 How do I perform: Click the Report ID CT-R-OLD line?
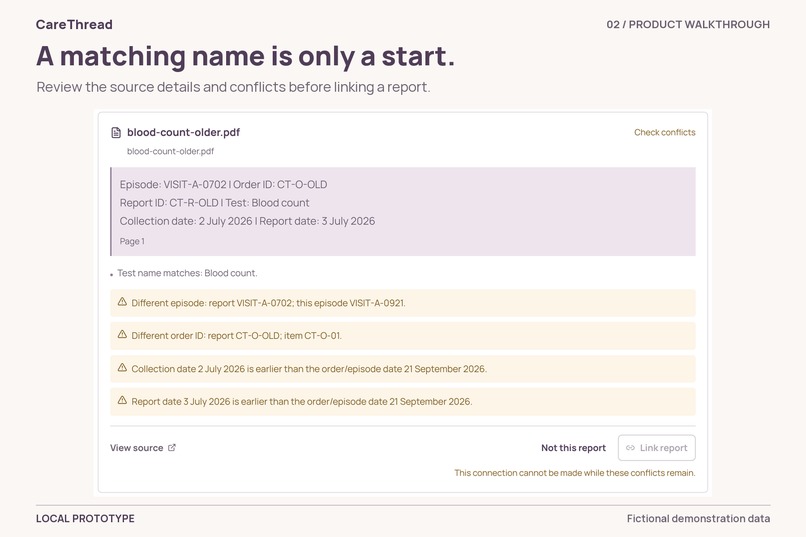(214, 203)
